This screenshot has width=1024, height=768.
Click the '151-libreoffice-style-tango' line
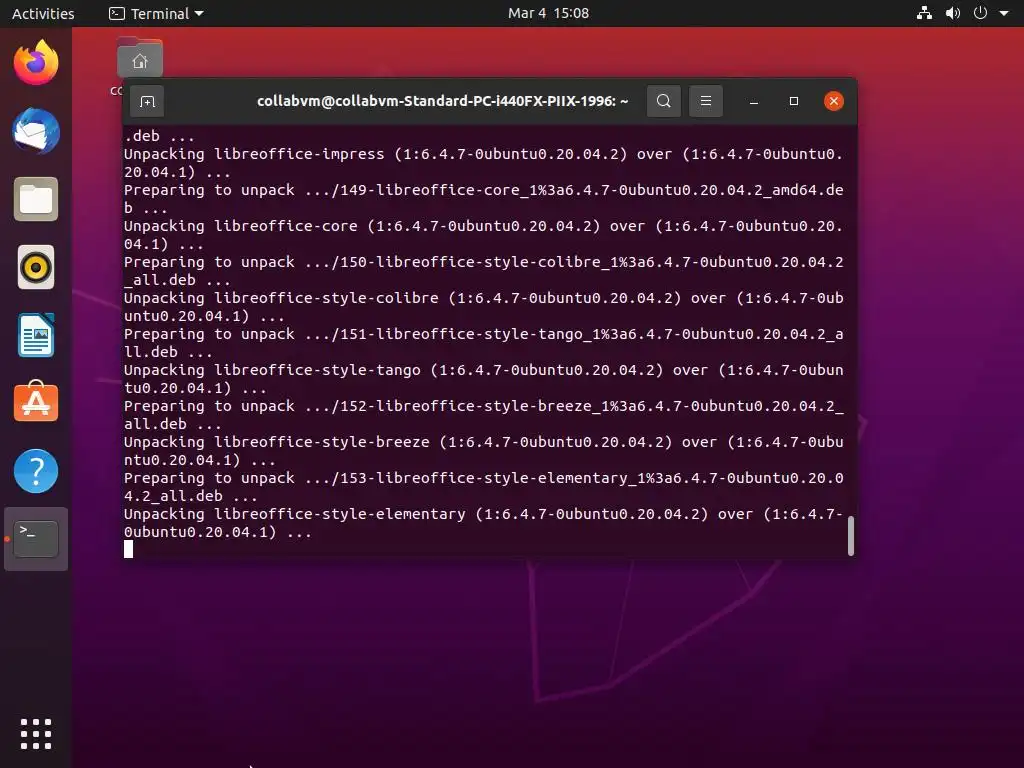click(484, 343)
